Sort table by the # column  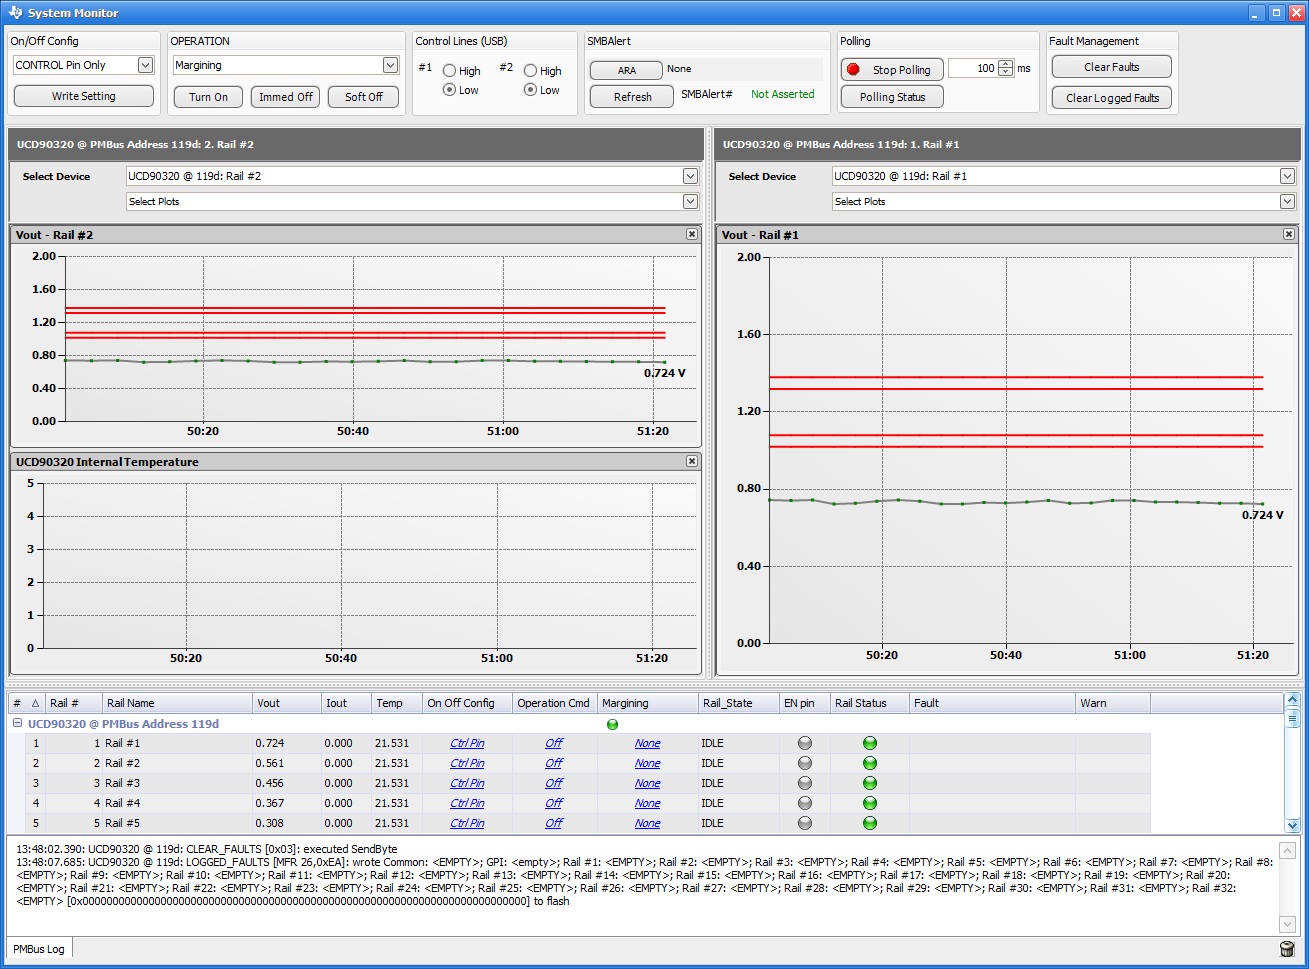[x=26, y=703]
